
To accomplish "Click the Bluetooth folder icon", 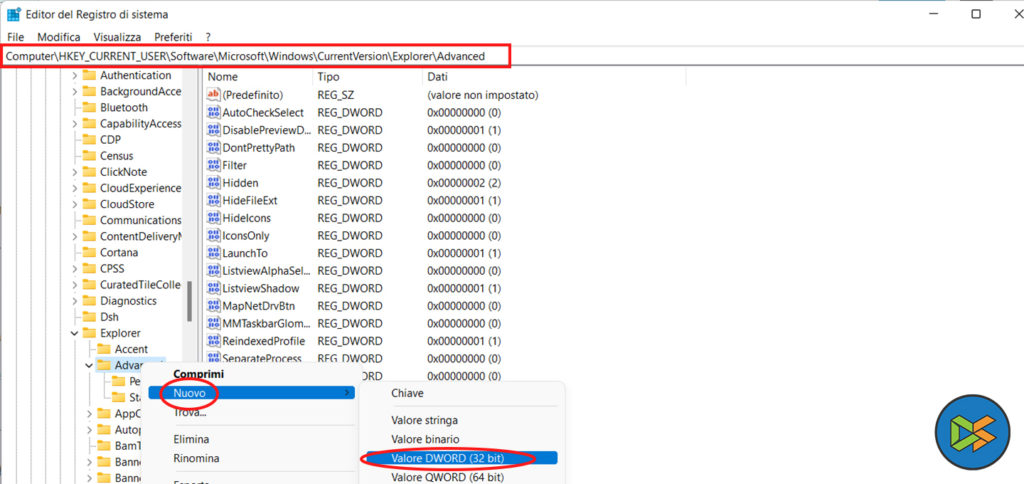I will pos(89,108).
